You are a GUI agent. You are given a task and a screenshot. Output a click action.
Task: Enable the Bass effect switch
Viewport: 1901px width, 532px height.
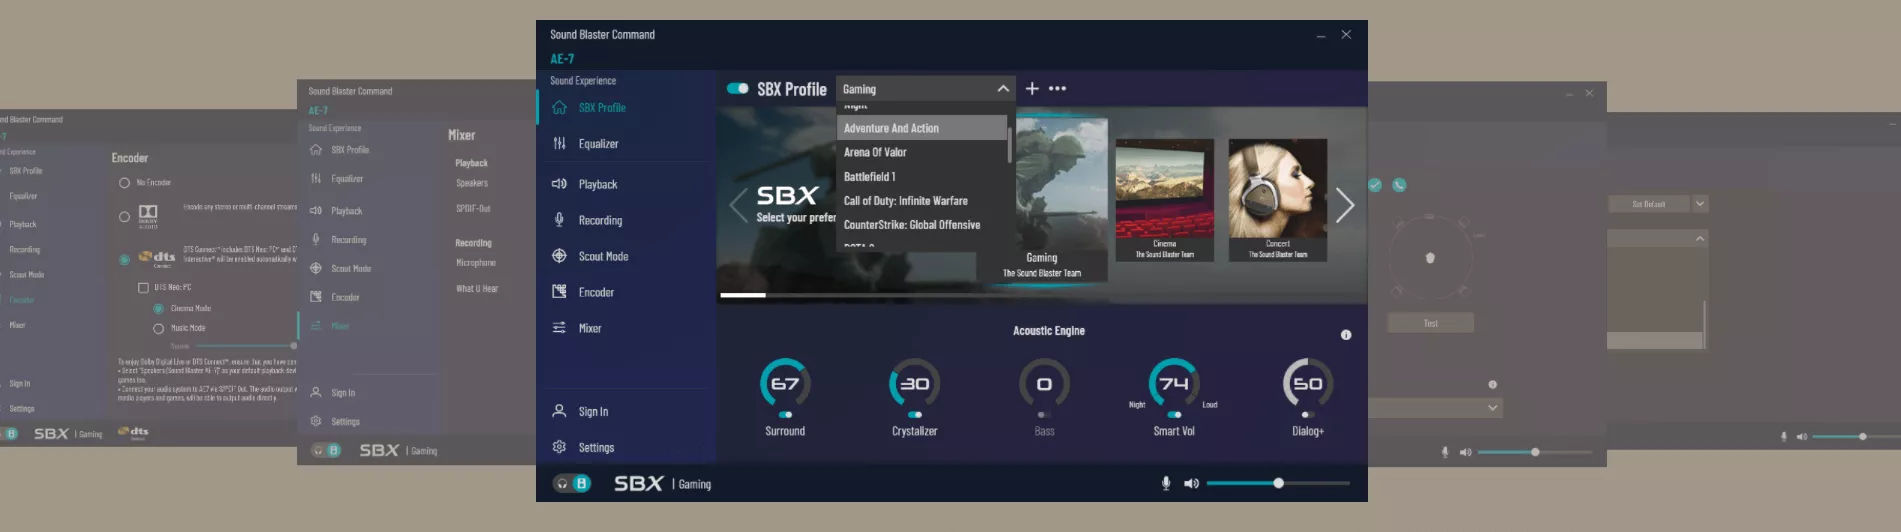coord(1044,414)
